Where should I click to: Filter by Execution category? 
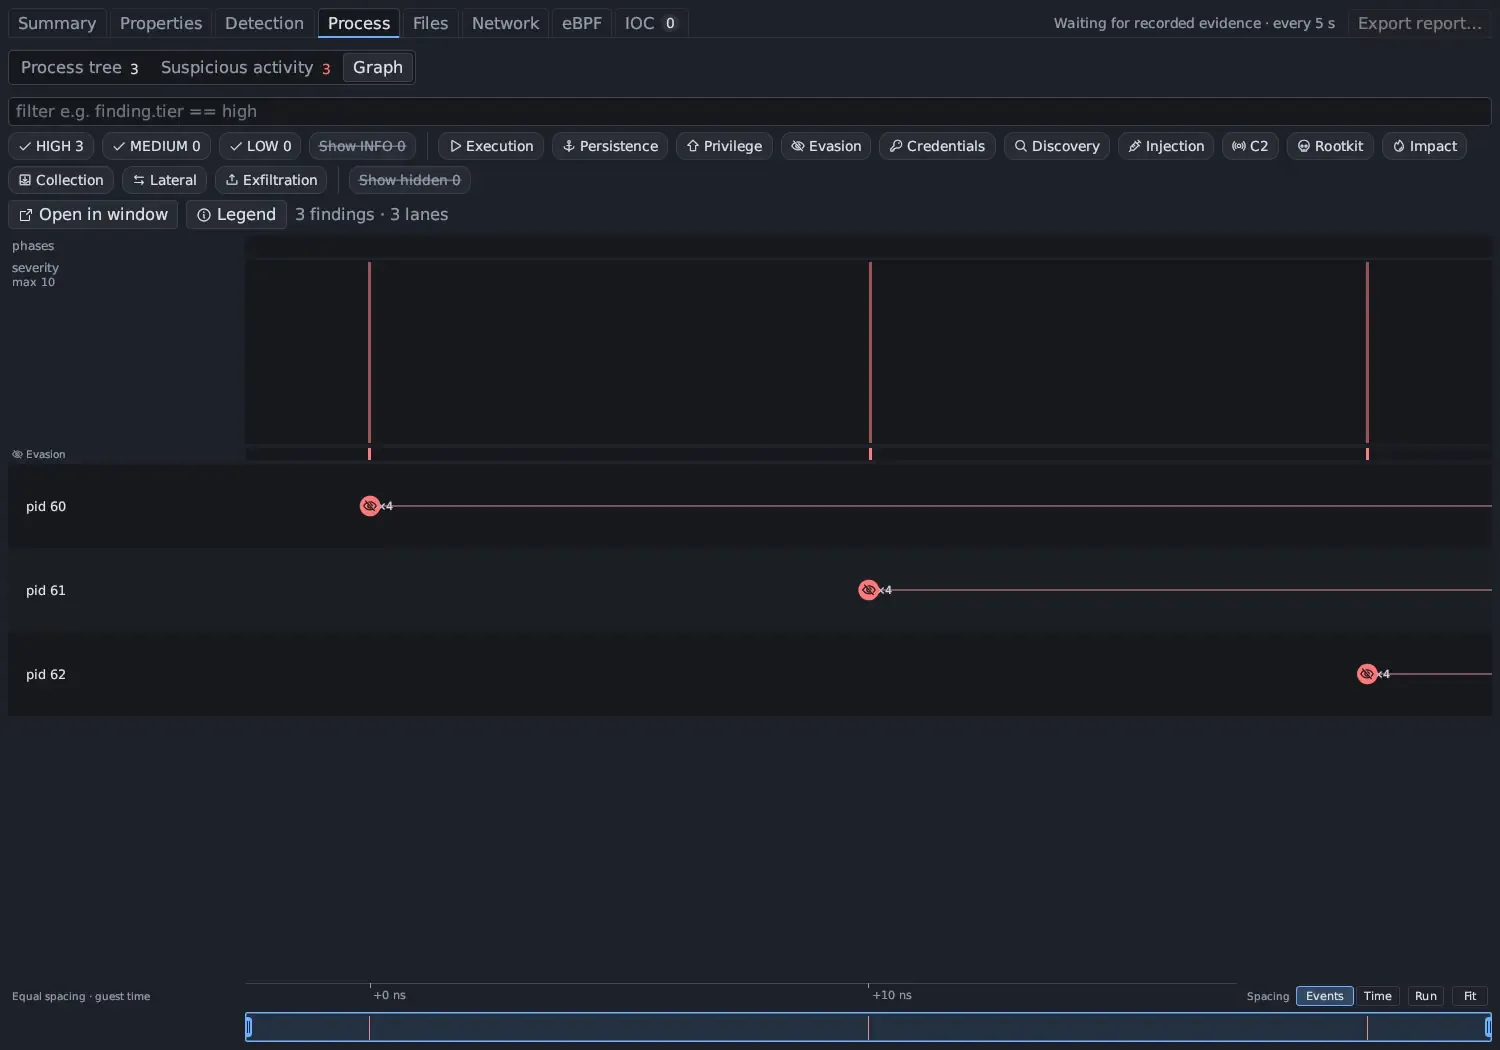click(491, 146)
